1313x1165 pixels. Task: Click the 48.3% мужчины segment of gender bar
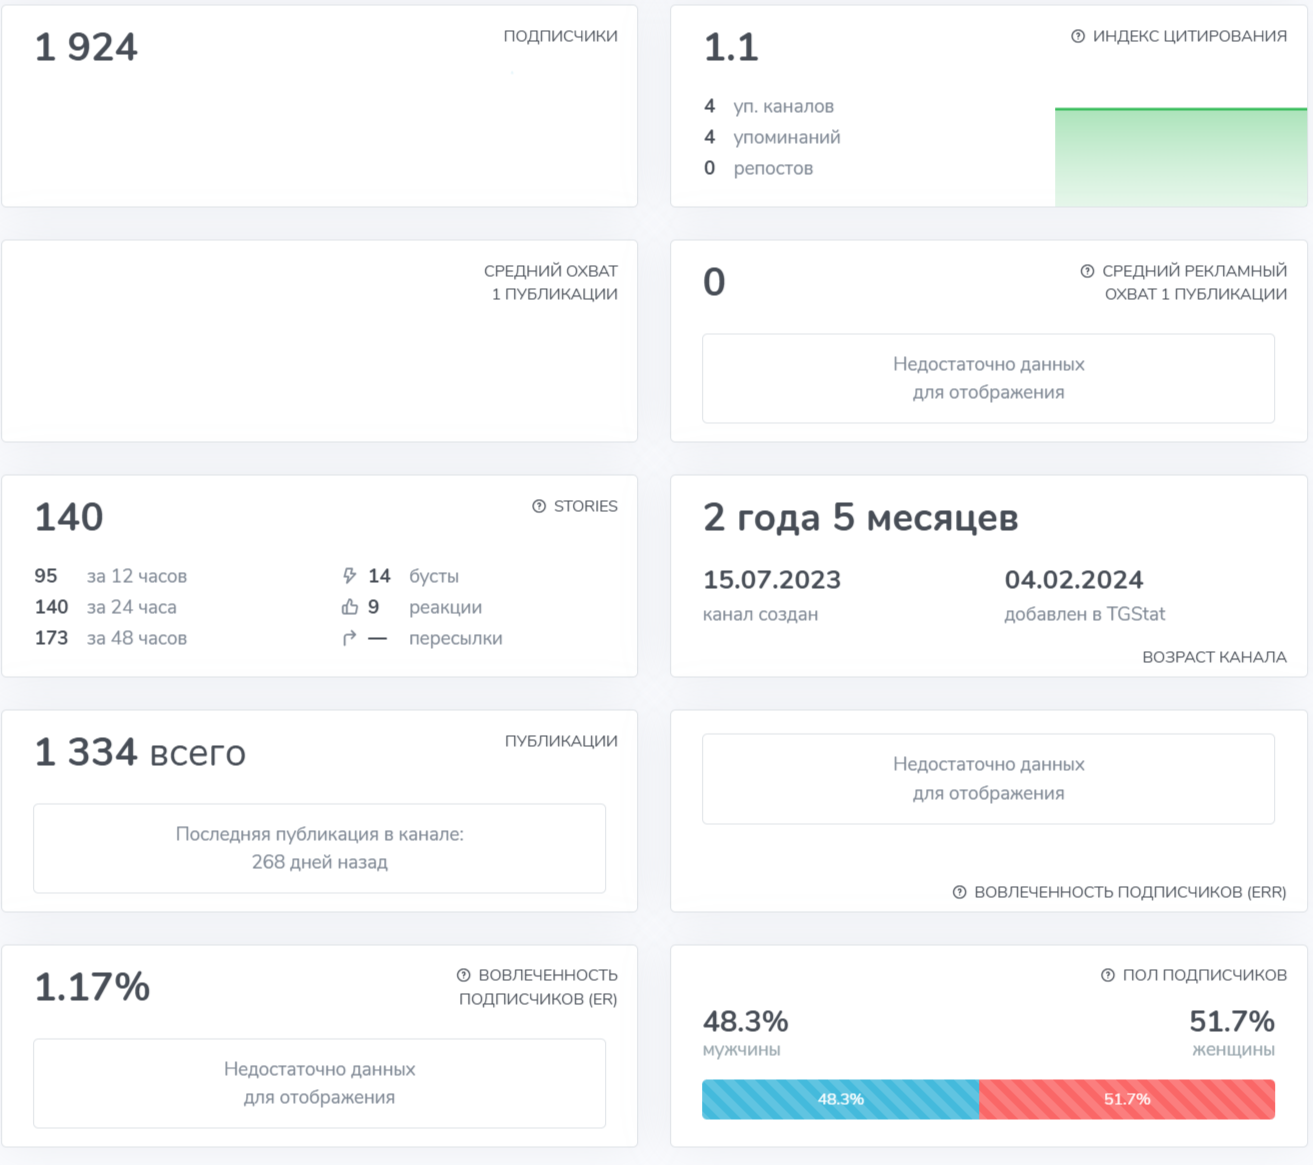pyautogui.click(x=840, y=1098)
